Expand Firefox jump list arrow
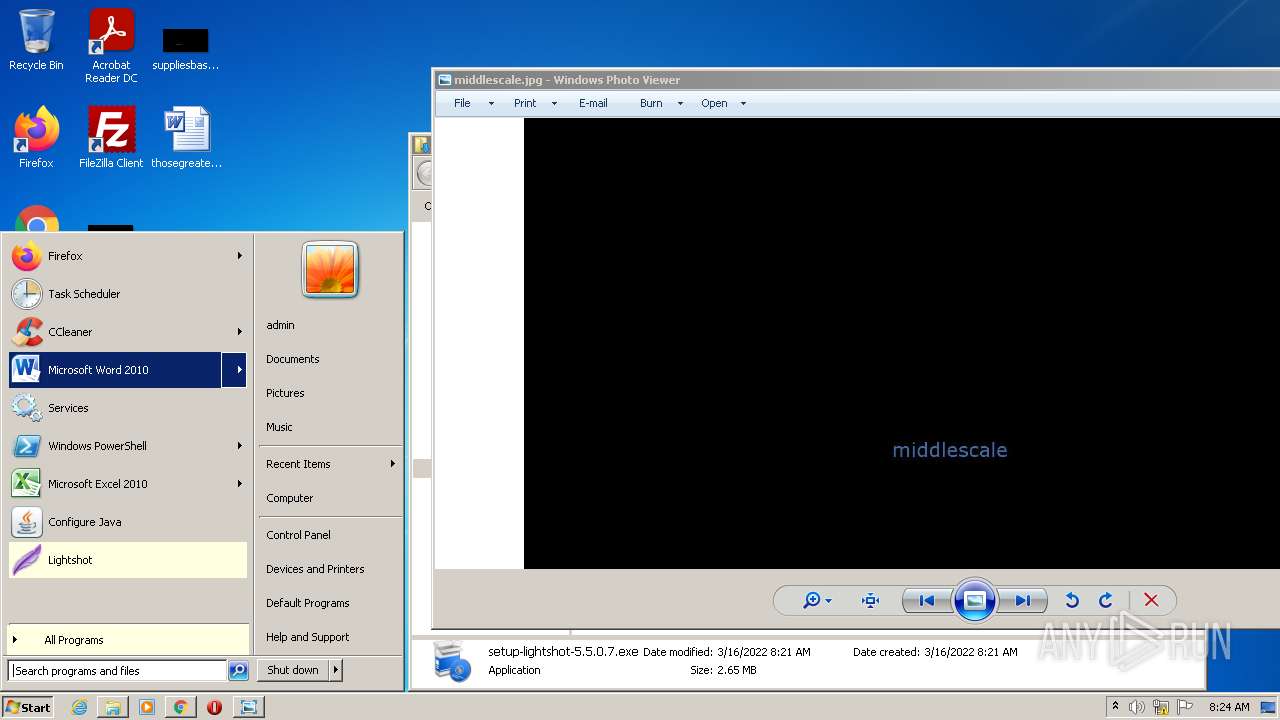1280x720 pixels. (x=239, y=256)
